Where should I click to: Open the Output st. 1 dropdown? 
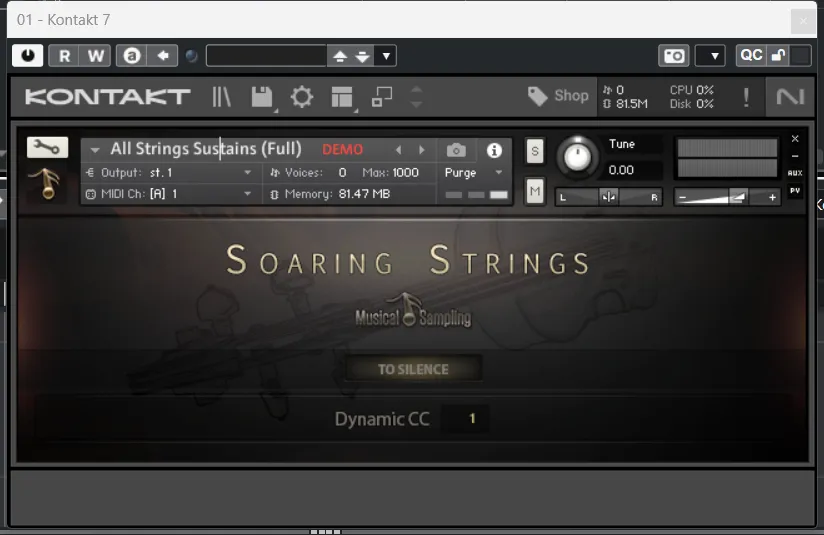pyautogui.click(x=169, y=173)
